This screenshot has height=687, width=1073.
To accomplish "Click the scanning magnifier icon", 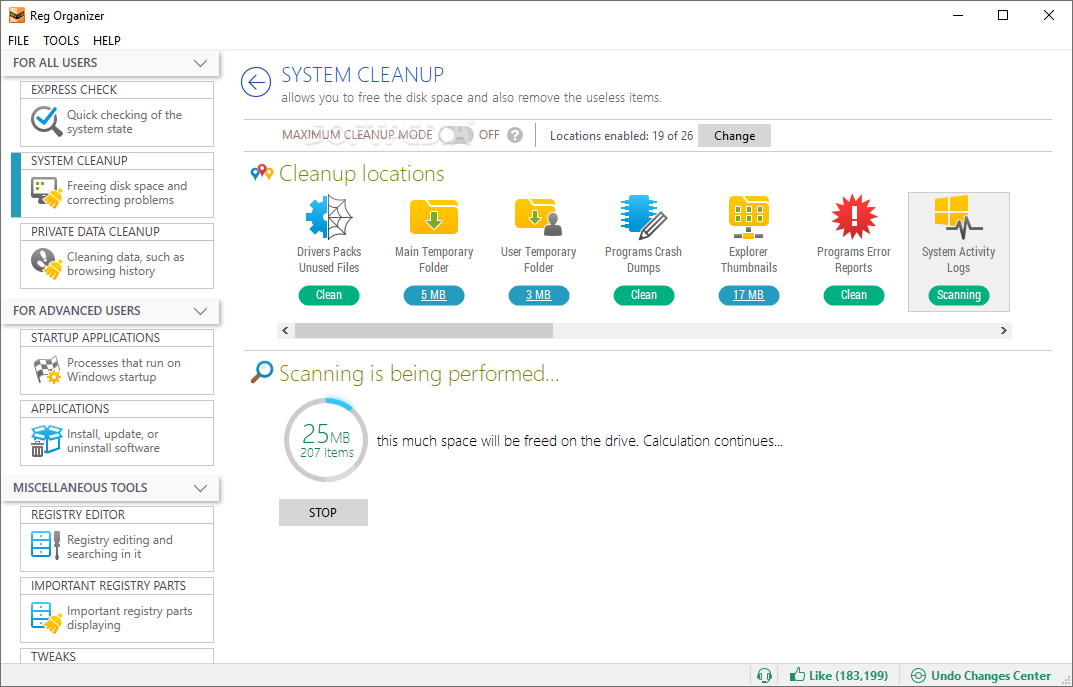I will pos(261,372).
